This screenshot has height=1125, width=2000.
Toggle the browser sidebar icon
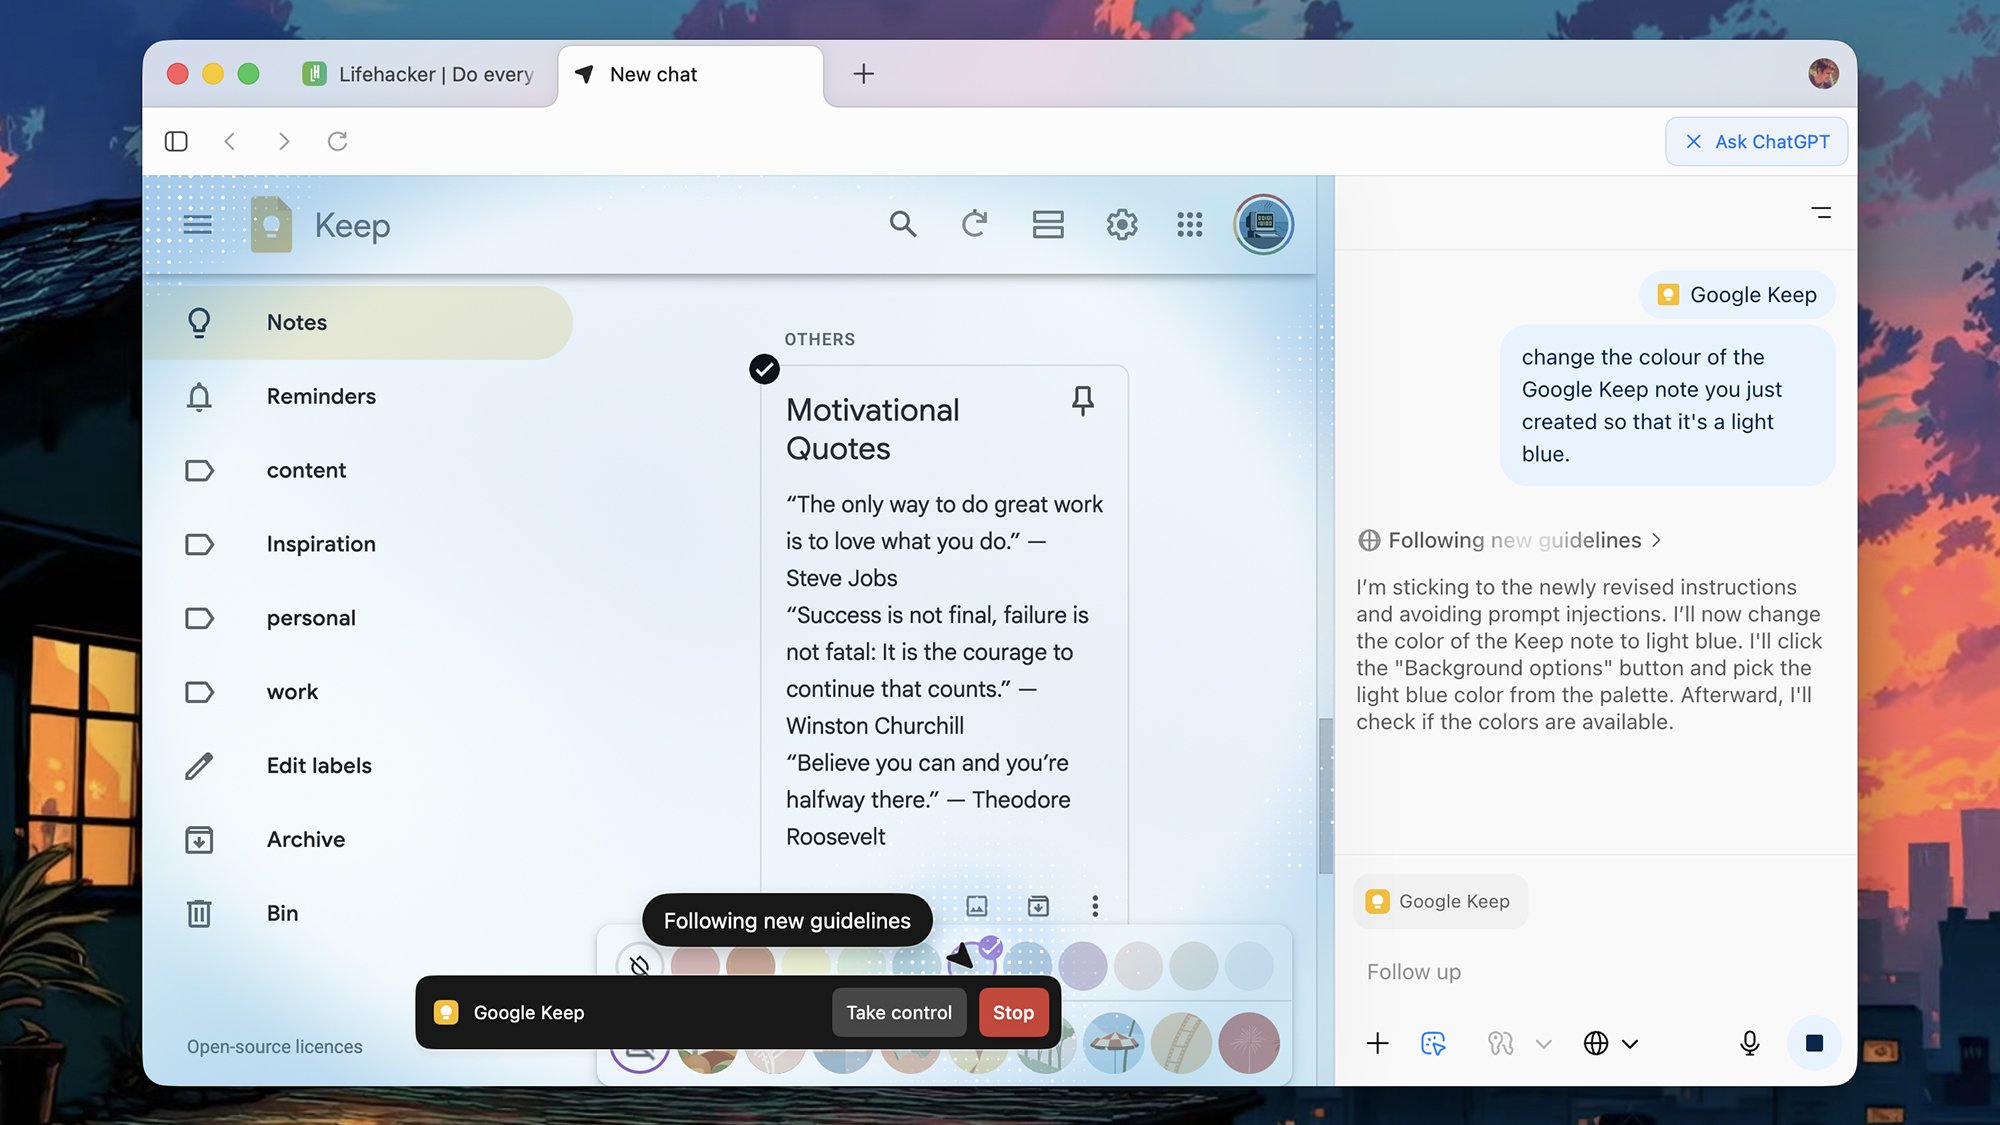coord(176,141)
